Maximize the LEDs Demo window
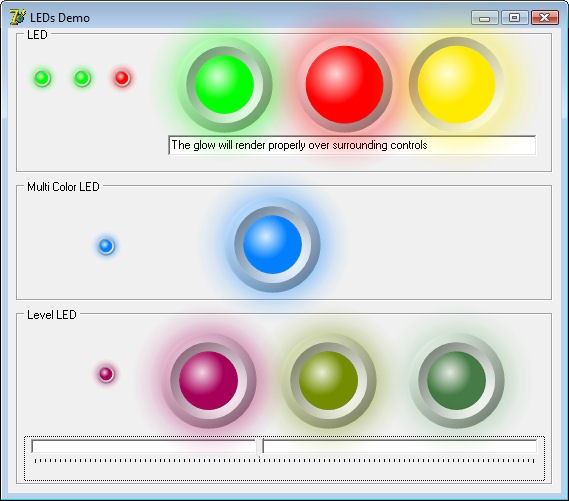 click(514, 18)
